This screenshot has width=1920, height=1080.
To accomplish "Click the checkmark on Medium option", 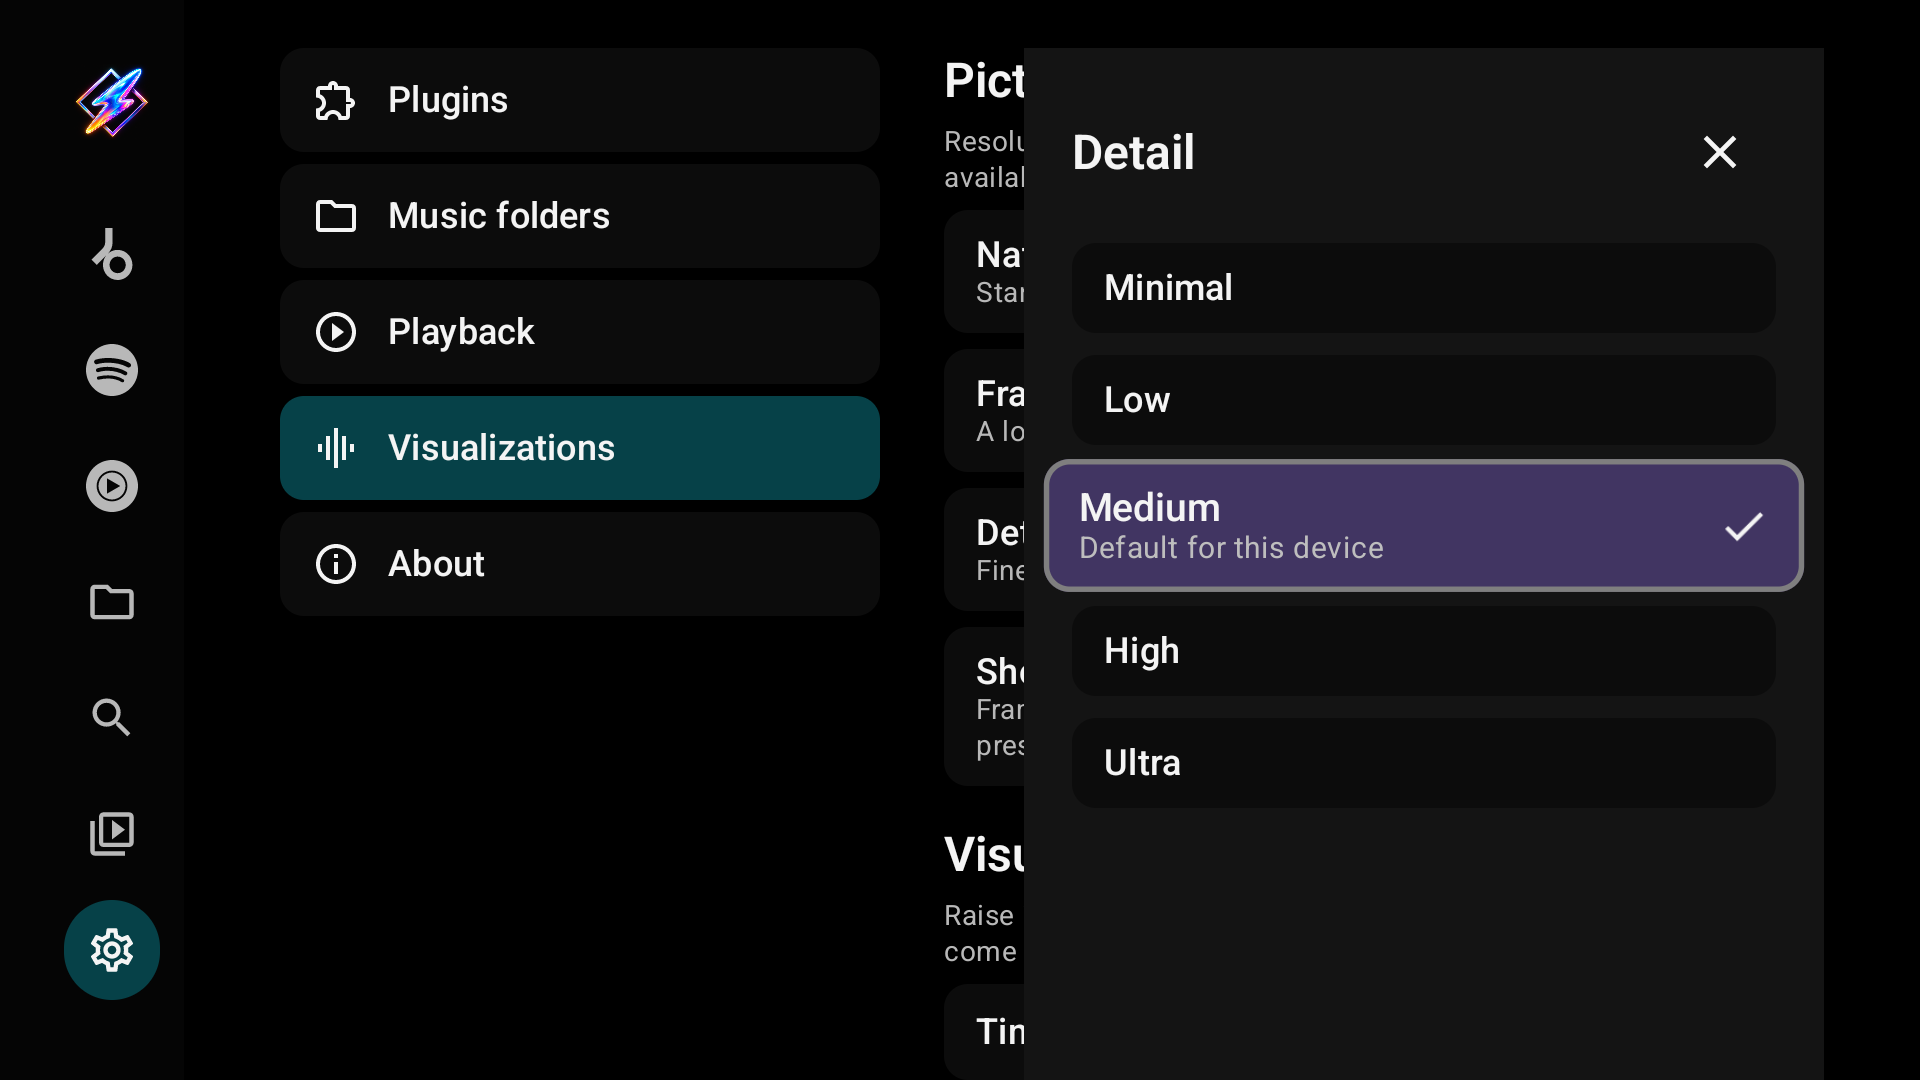I will (x=1744, y=526).
